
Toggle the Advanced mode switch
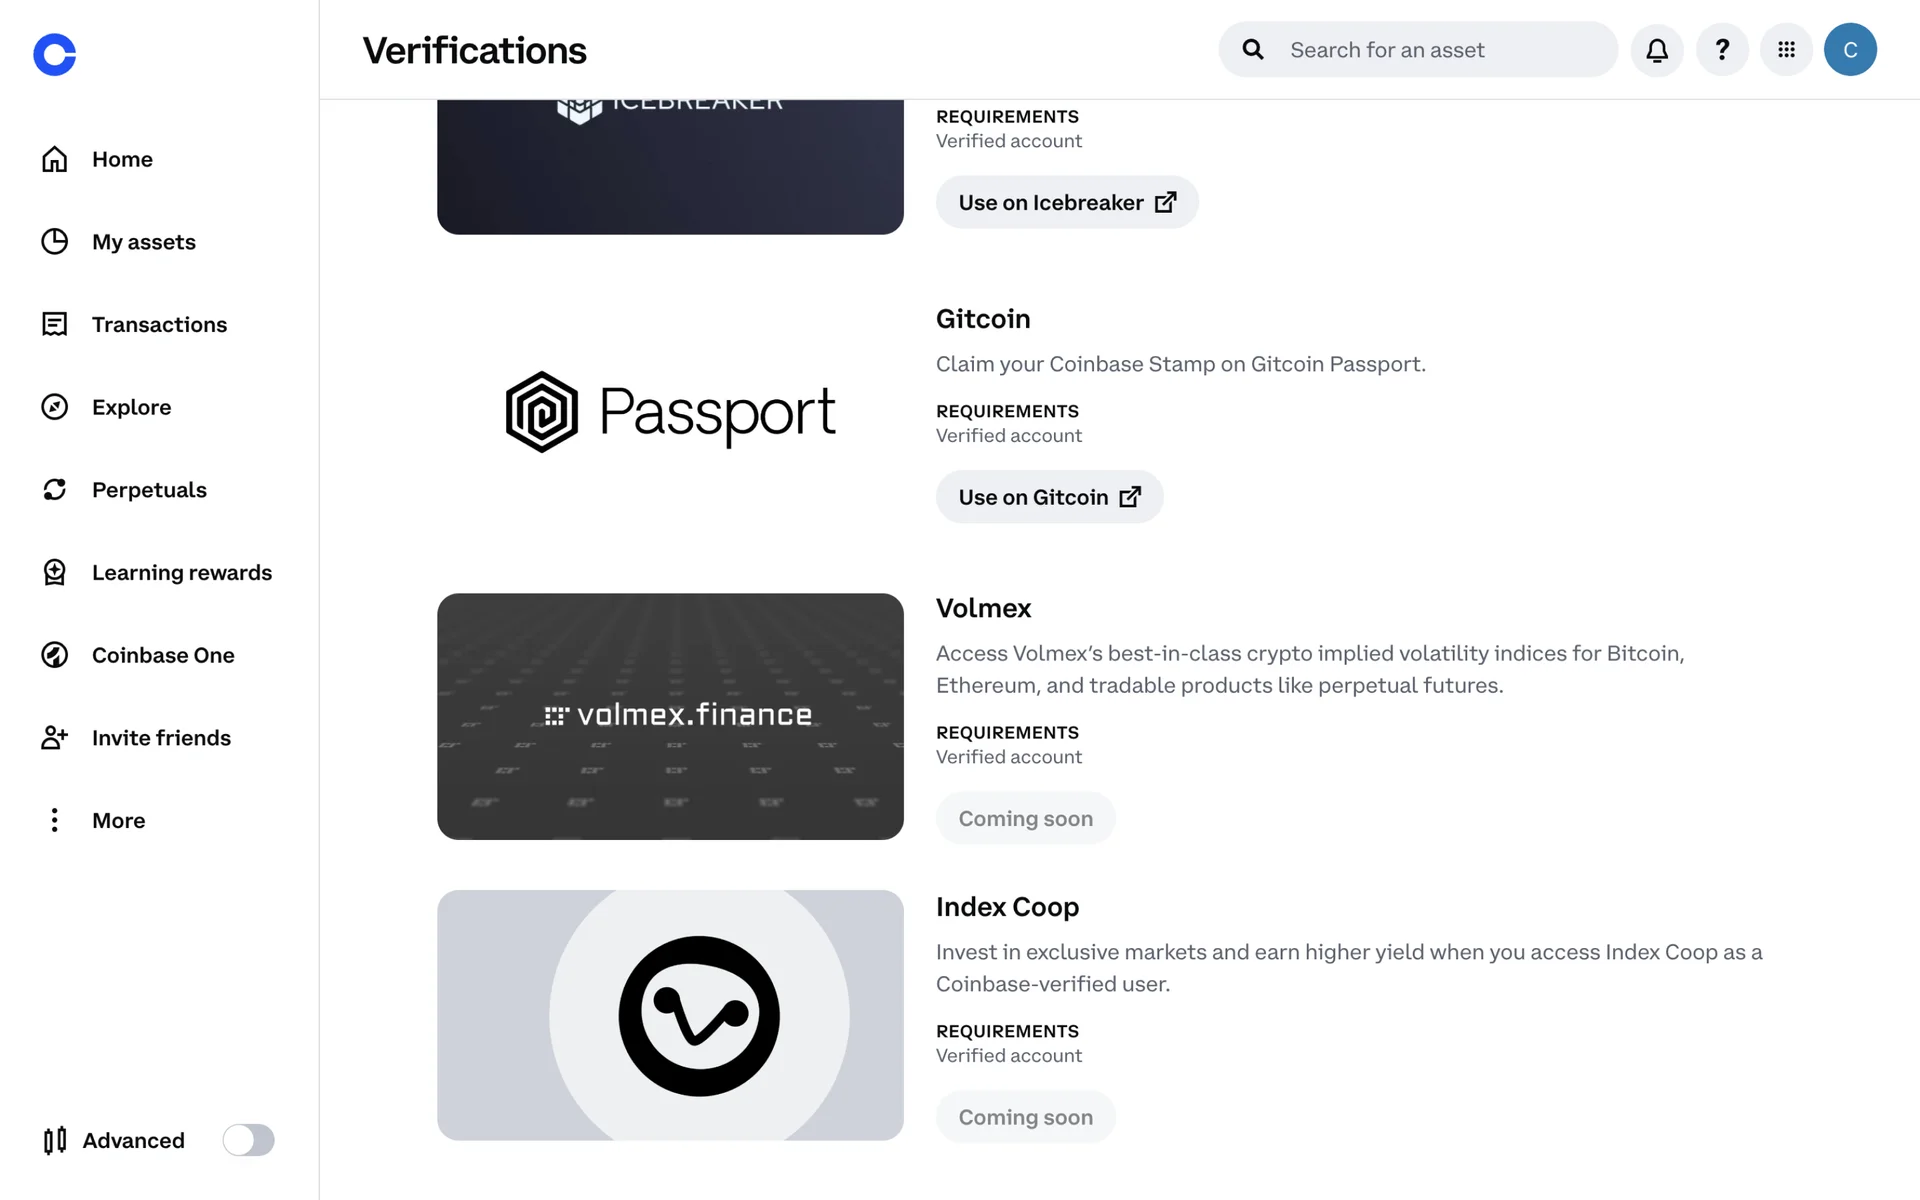pyautogui.click(x=248, y=1140)
